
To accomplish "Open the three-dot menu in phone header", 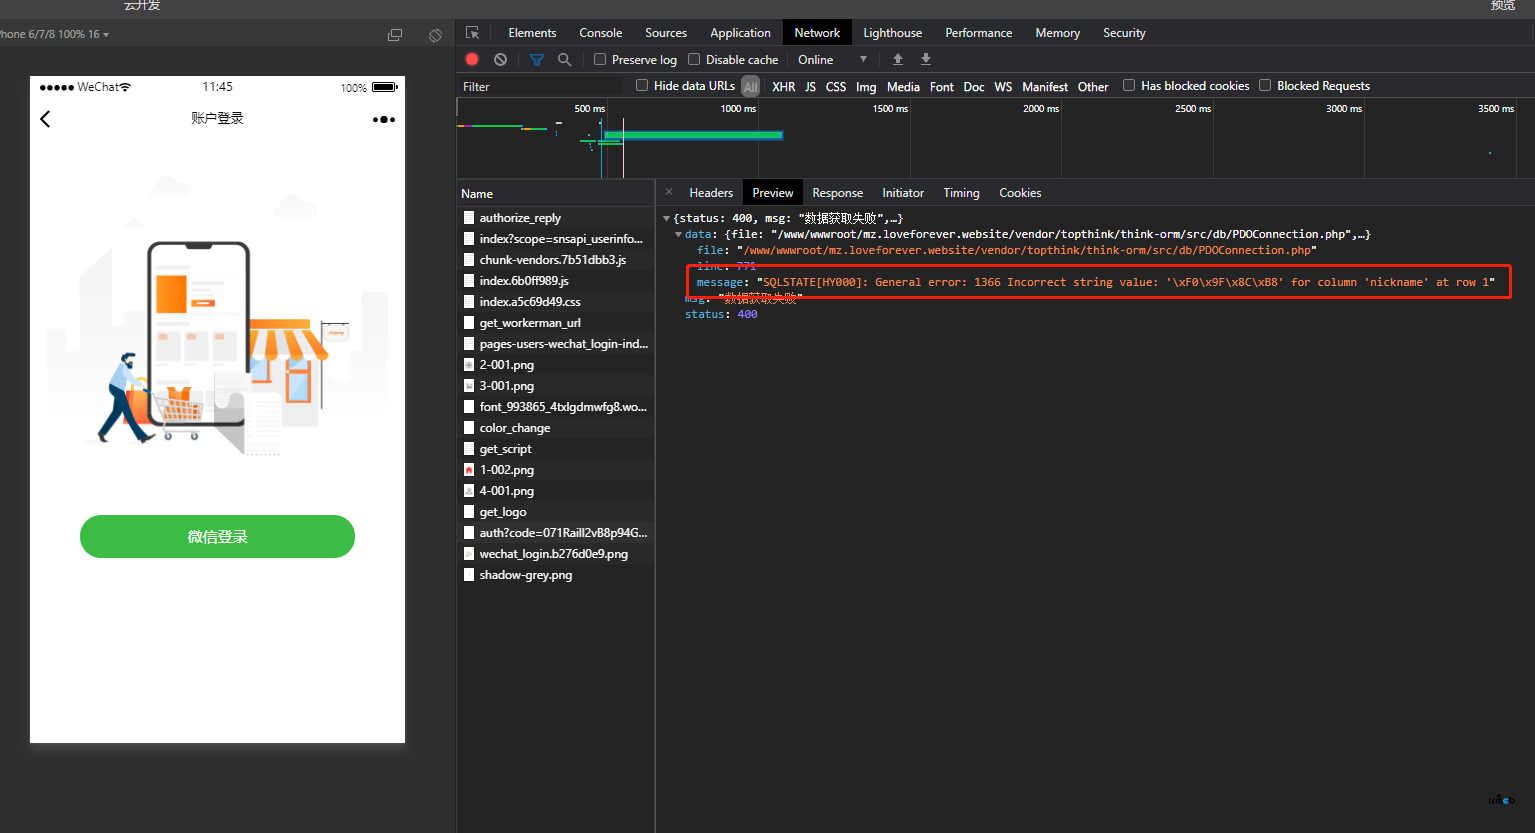I will [x=383, y=119].
